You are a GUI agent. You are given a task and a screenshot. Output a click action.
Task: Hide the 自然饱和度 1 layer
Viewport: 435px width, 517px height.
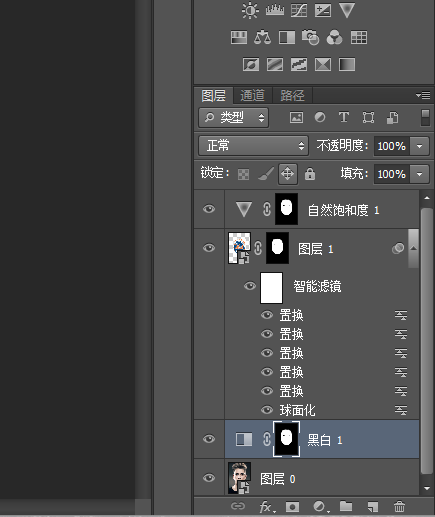pyautogui.click(x=209, y=209)
